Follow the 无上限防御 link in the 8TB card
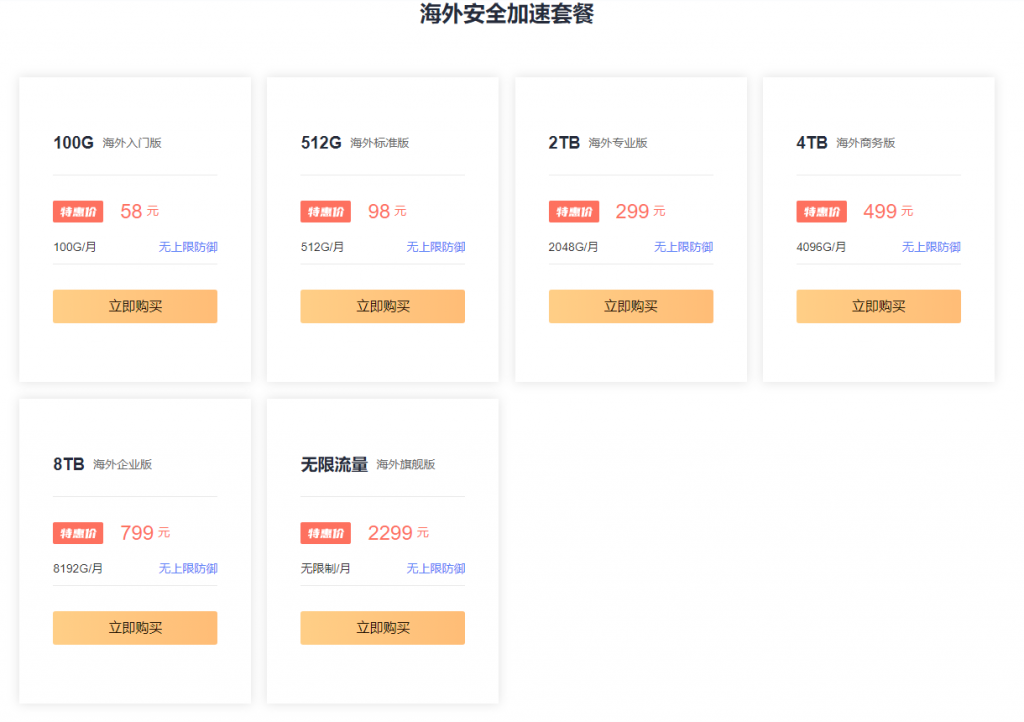 point(188,569)
